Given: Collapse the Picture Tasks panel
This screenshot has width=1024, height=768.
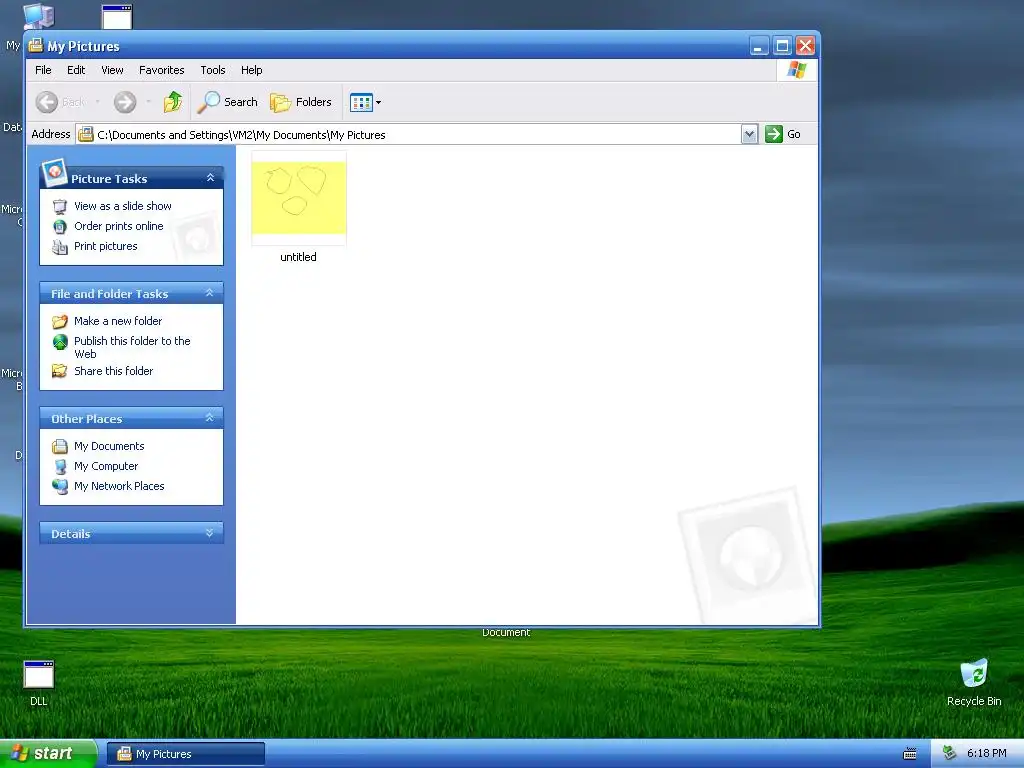Looking at the screenshot, I should pyautogui.click(x=210, y=178).
